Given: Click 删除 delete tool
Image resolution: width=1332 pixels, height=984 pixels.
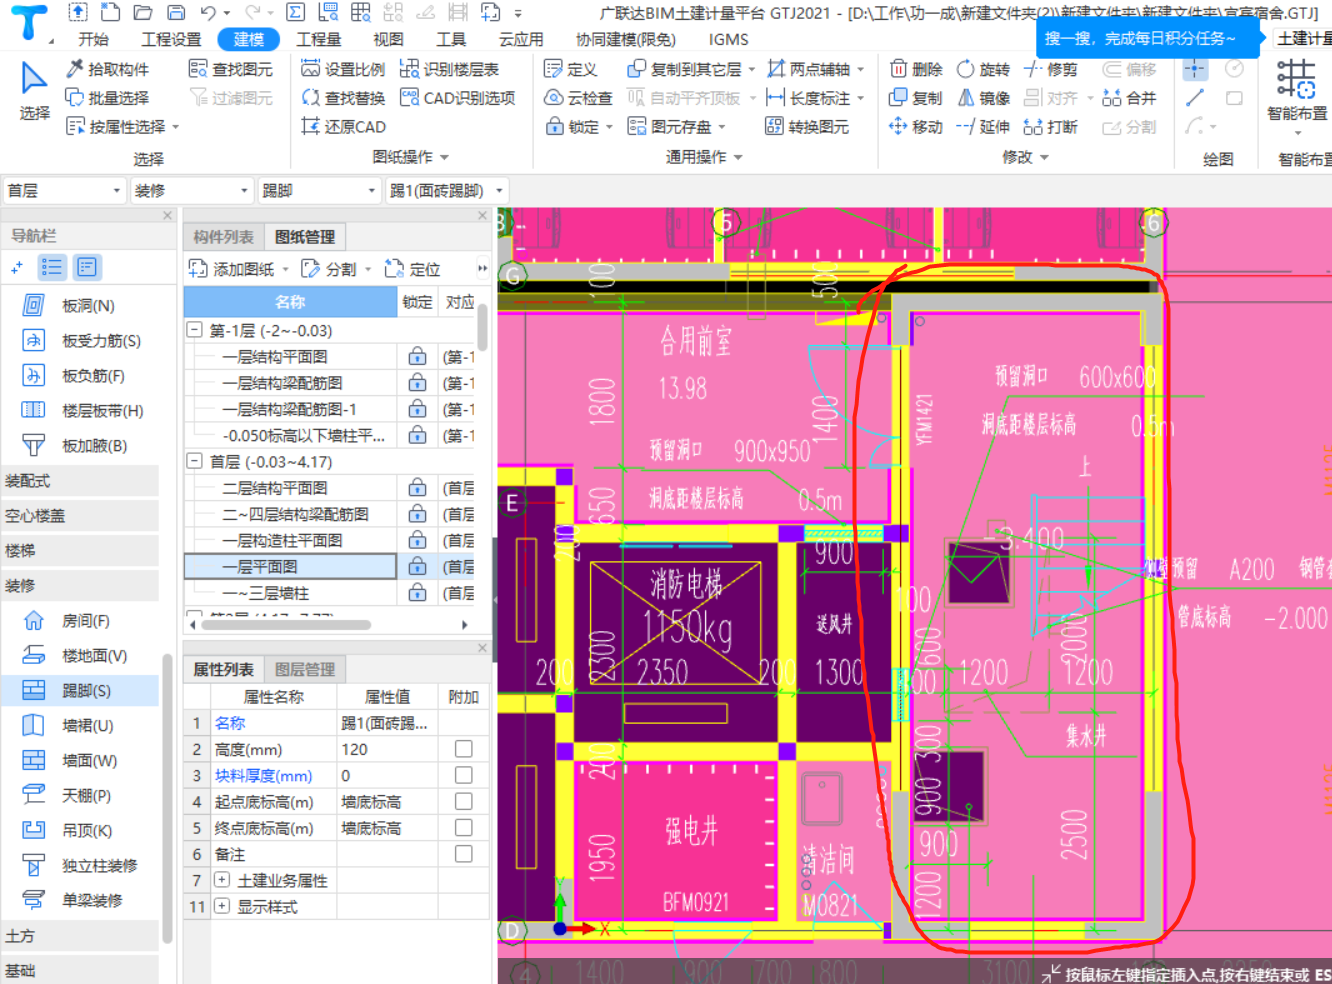Looking at the screenshot, I should coord(916,69).
